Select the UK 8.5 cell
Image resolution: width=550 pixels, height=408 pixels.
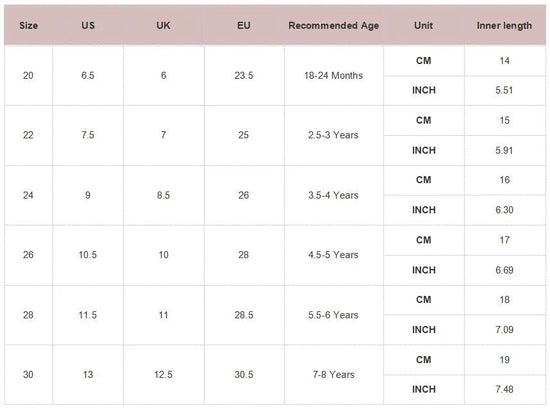(x=163, y=195)
